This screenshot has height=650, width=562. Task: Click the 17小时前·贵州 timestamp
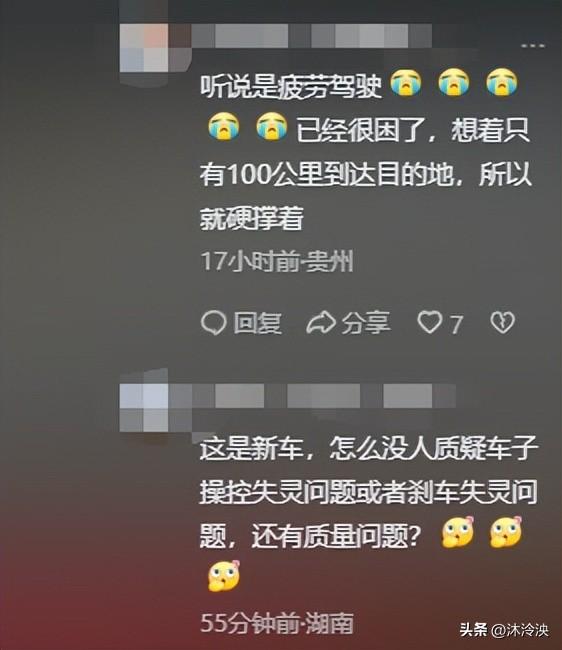click(277, 262)
